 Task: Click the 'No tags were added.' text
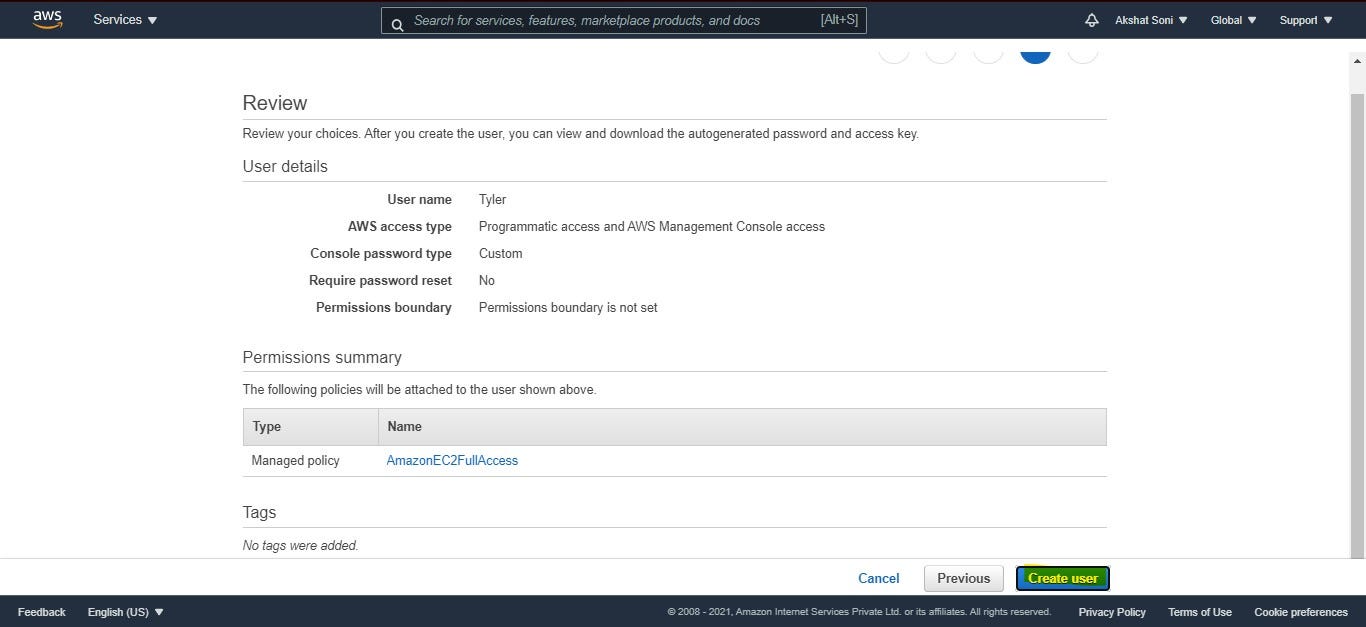[x=300, y=546]
